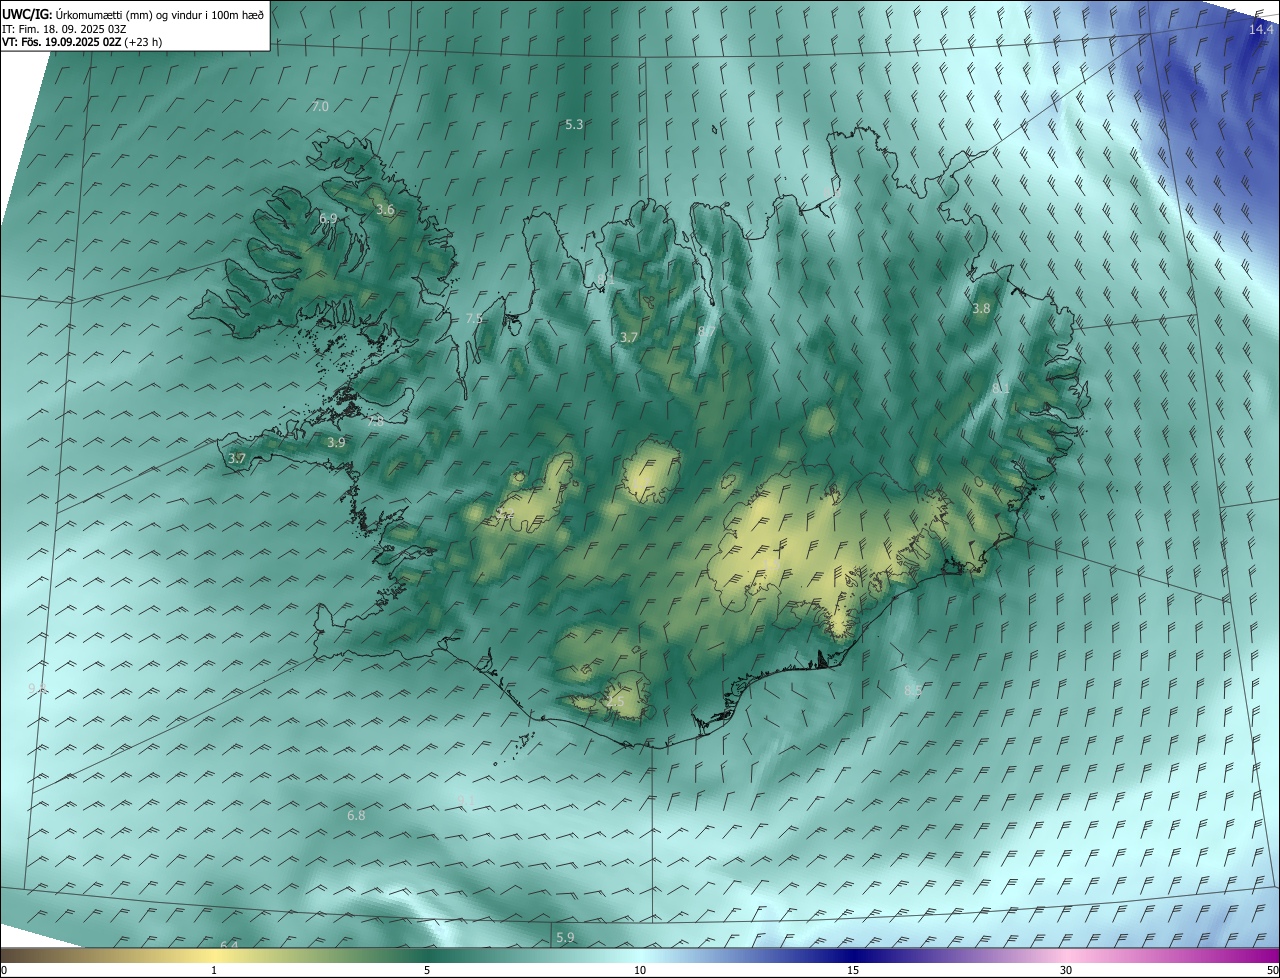The height and width of the screenshot is (978, 1280).
Task: Click the '10' tick label on the colour scale
Action: pos(640,971)
